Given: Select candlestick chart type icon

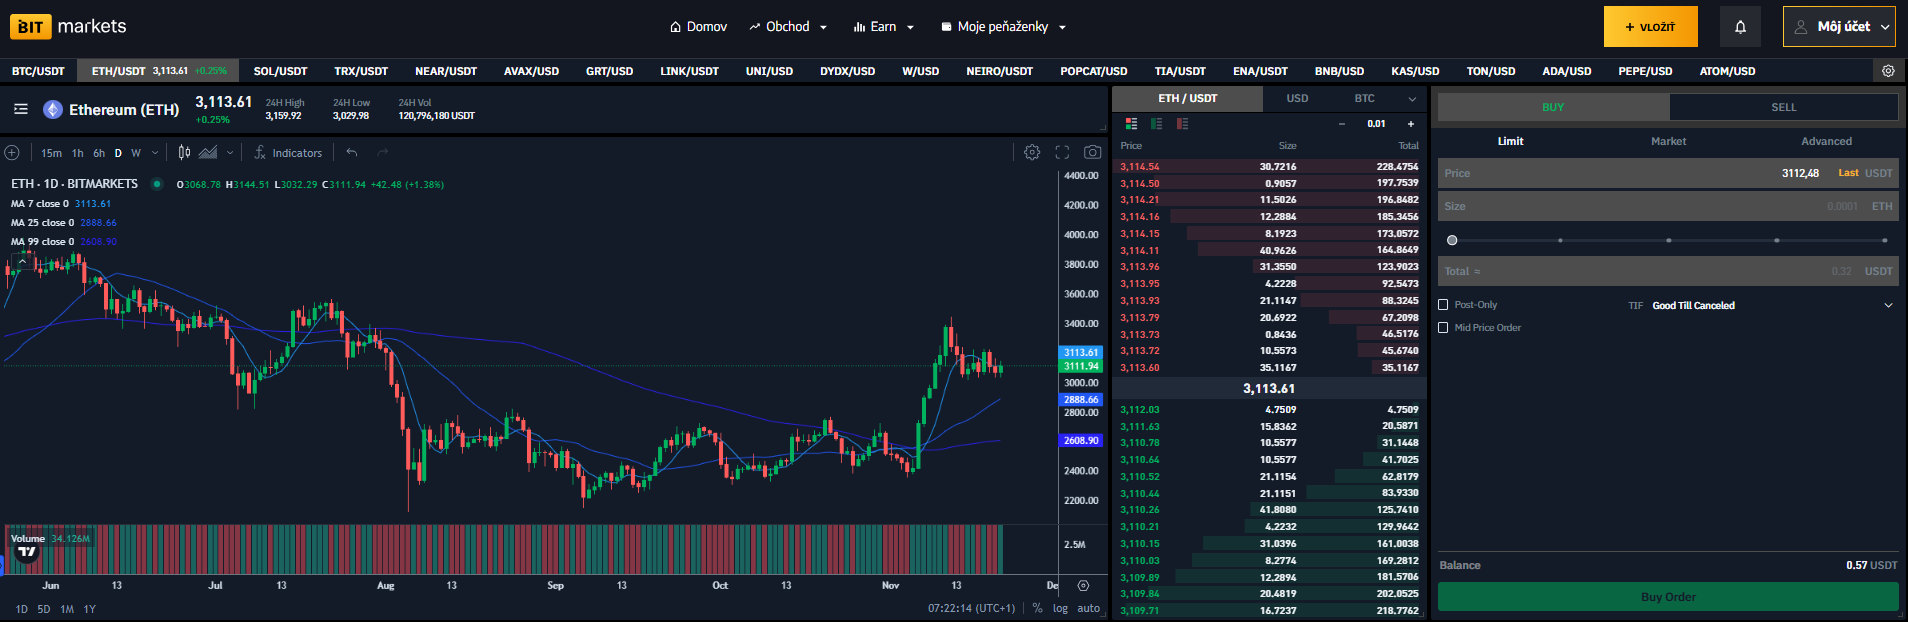Looking at the screenshot, I should tap(184, 152).
